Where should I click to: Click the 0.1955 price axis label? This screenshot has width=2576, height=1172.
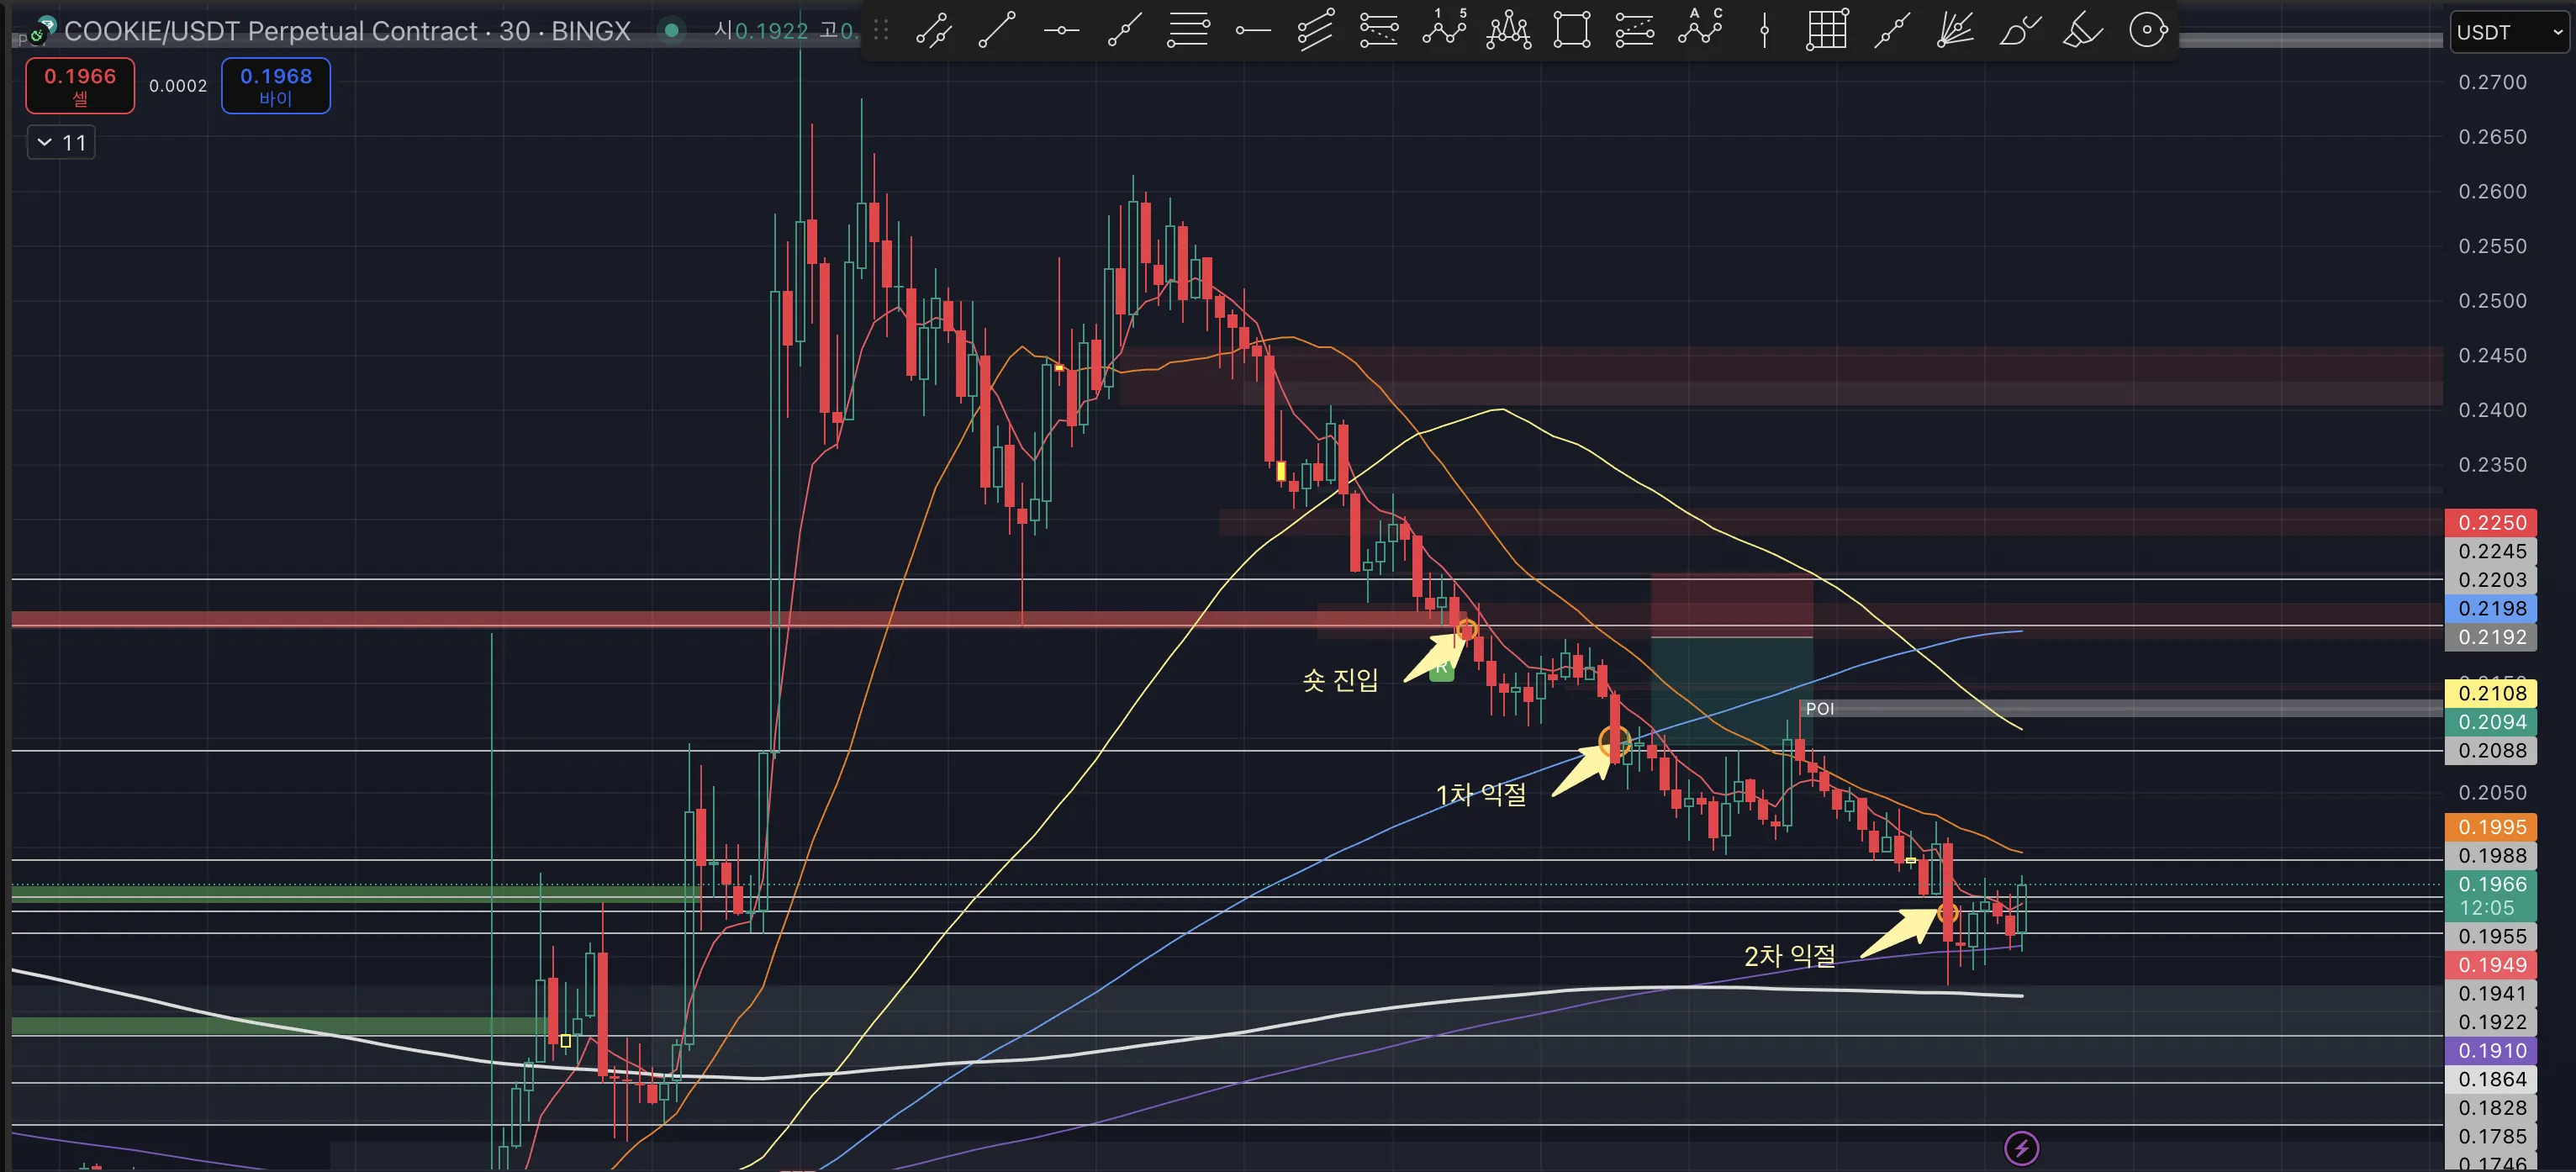pos(2491,937)
